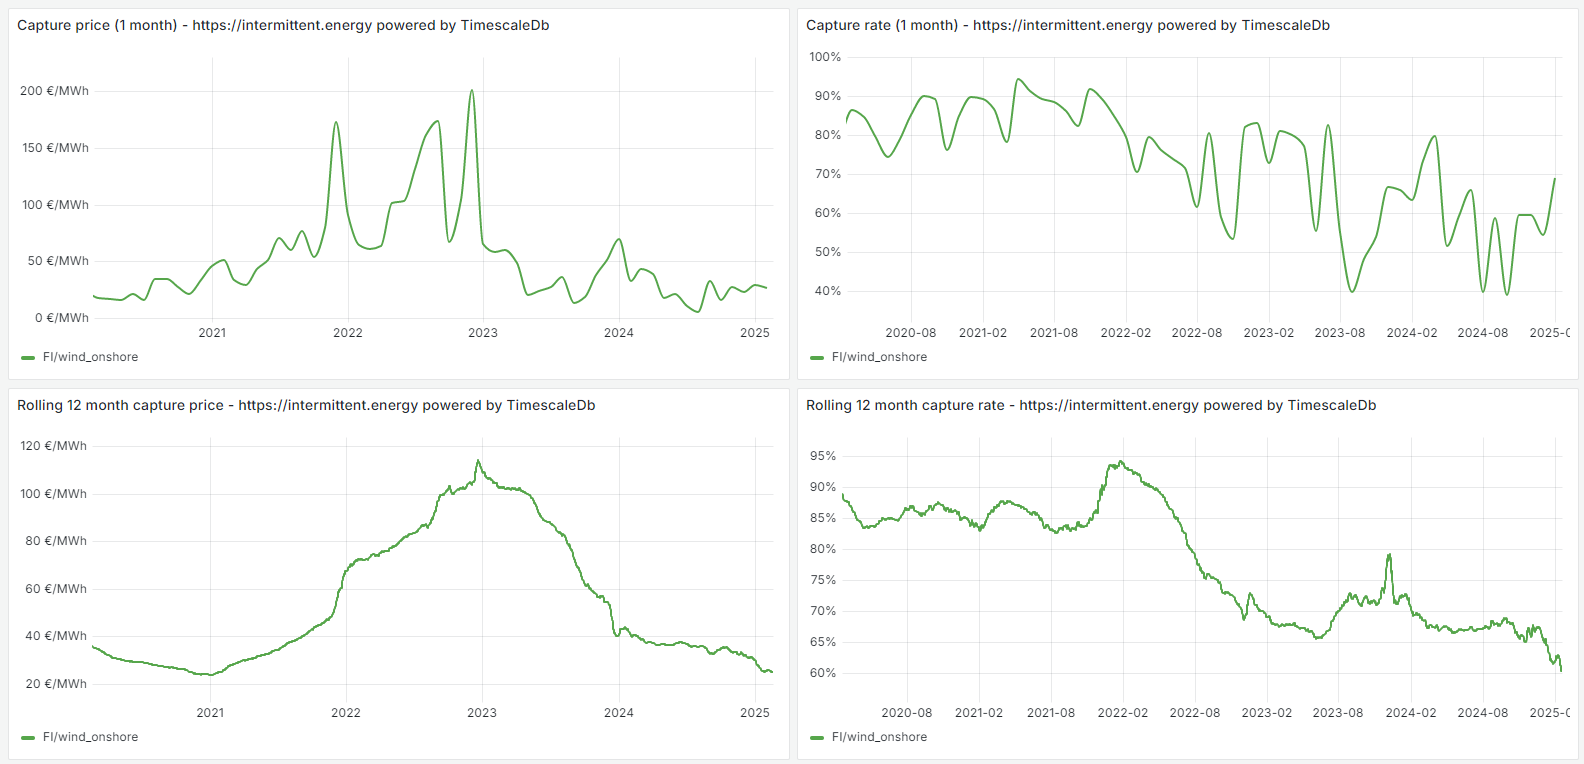Viewport: 1584px width, 764px height.
Task: Open Rolling 12 month capture rate panel menu
Action: pos(1090,405)
